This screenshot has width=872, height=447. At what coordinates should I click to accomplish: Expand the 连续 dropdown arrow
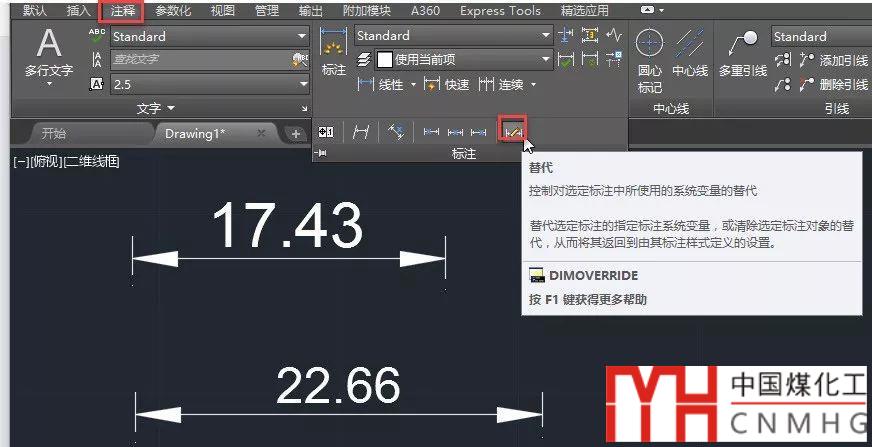533,85
